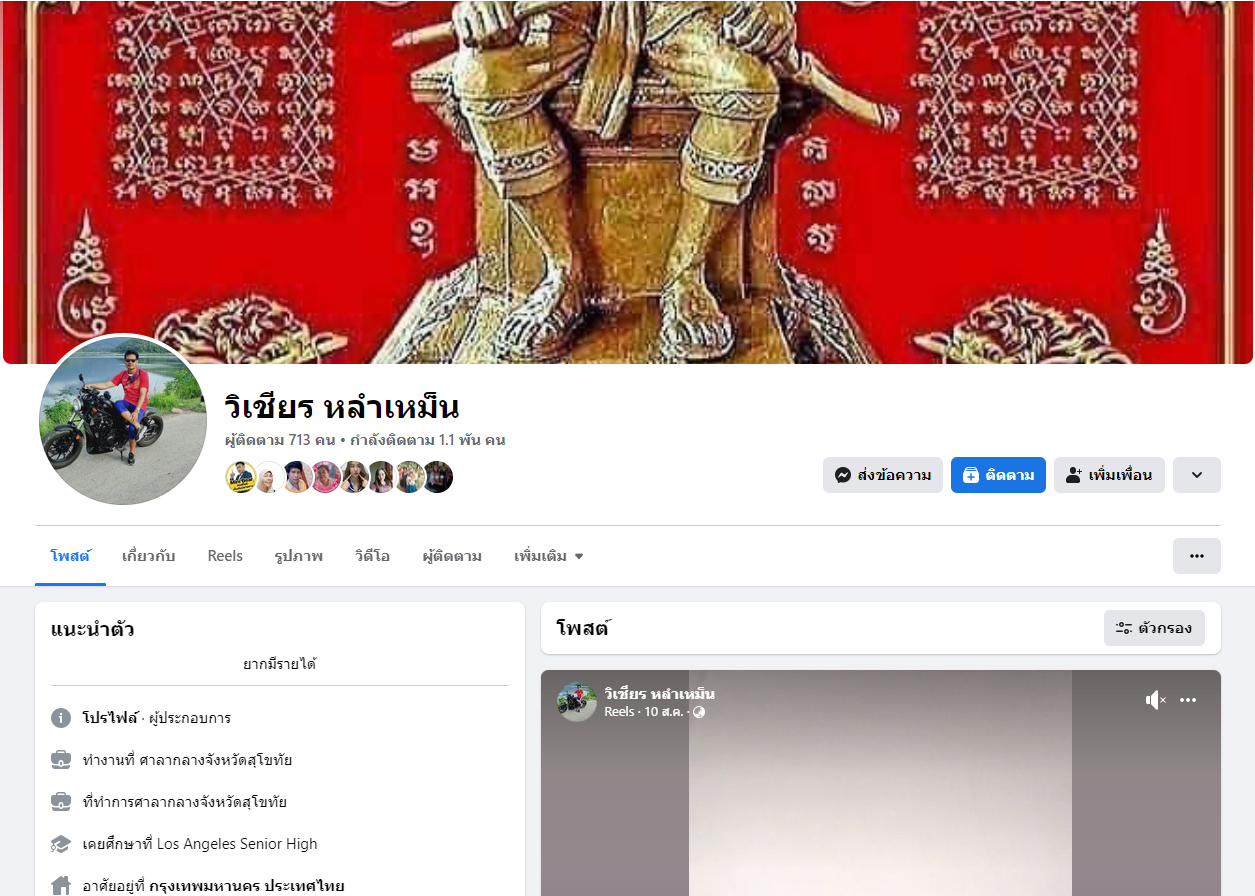Viewport: 1255px width, 896px height.
Task: Click the first follower avatar in row
Action: [x=241, y=477]
